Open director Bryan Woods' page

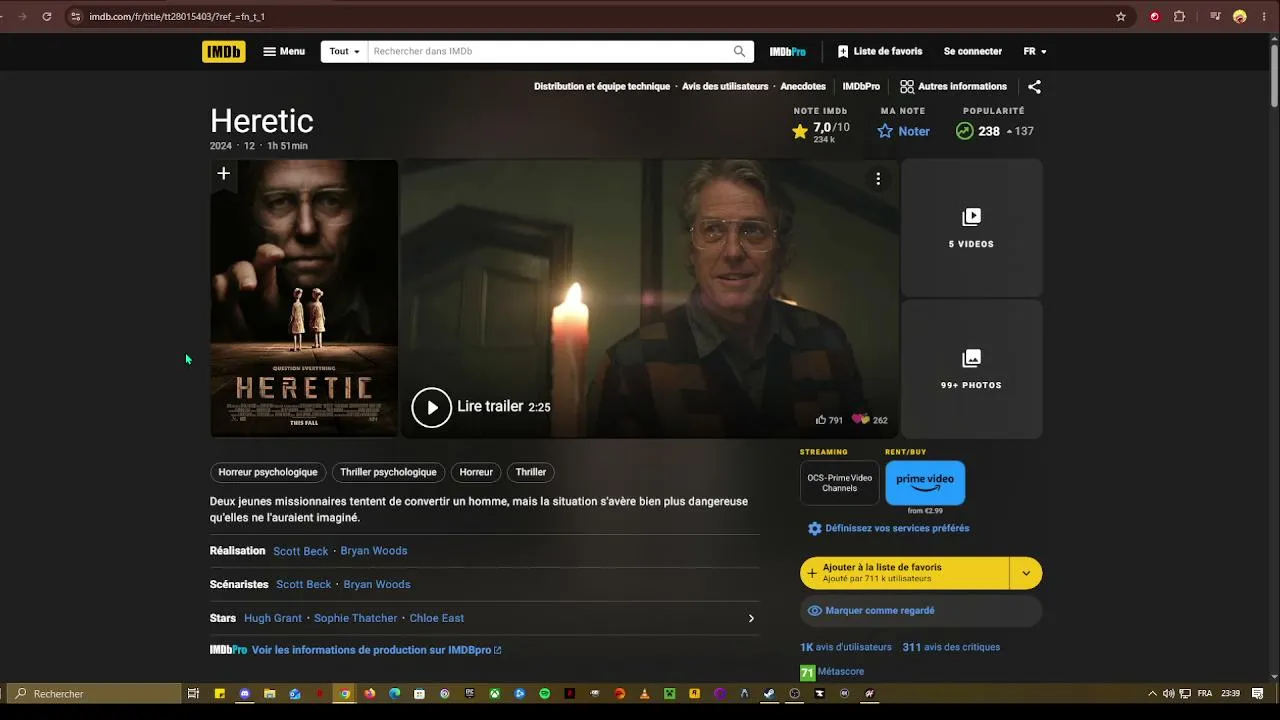click(x=374, y=551)
